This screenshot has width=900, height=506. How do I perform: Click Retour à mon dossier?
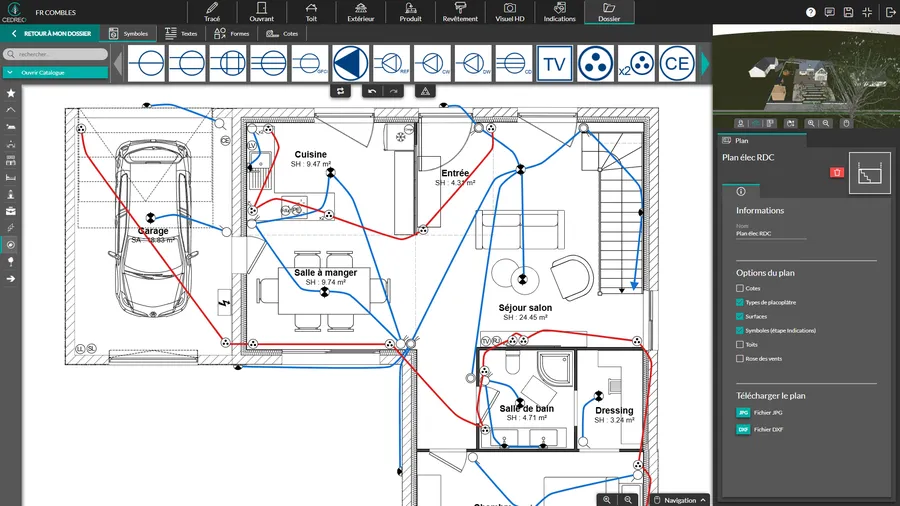(x=52, y=33)
